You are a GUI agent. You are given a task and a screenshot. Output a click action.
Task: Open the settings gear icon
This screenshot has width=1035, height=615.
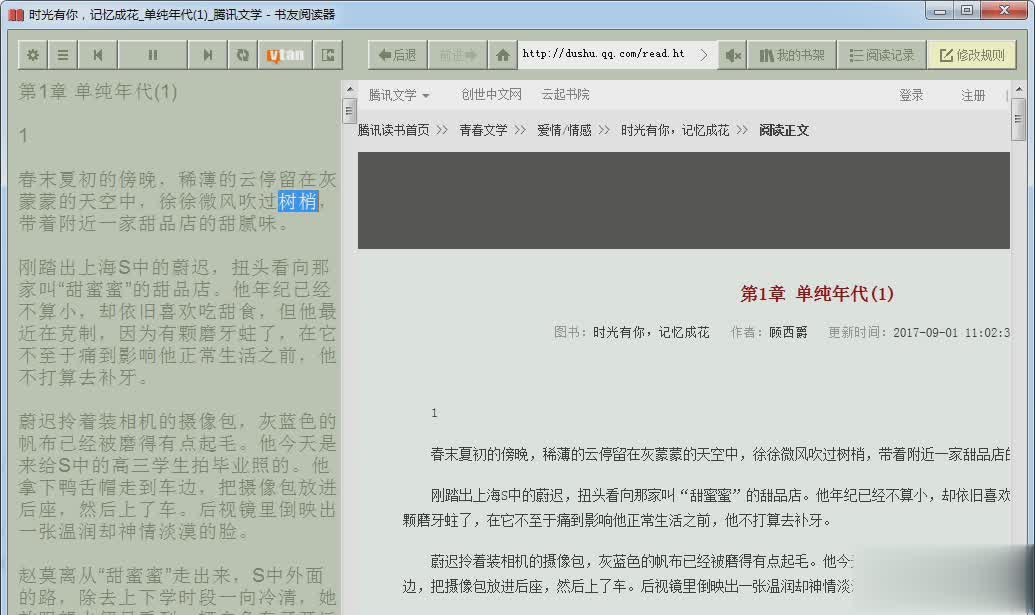point(33,55)
